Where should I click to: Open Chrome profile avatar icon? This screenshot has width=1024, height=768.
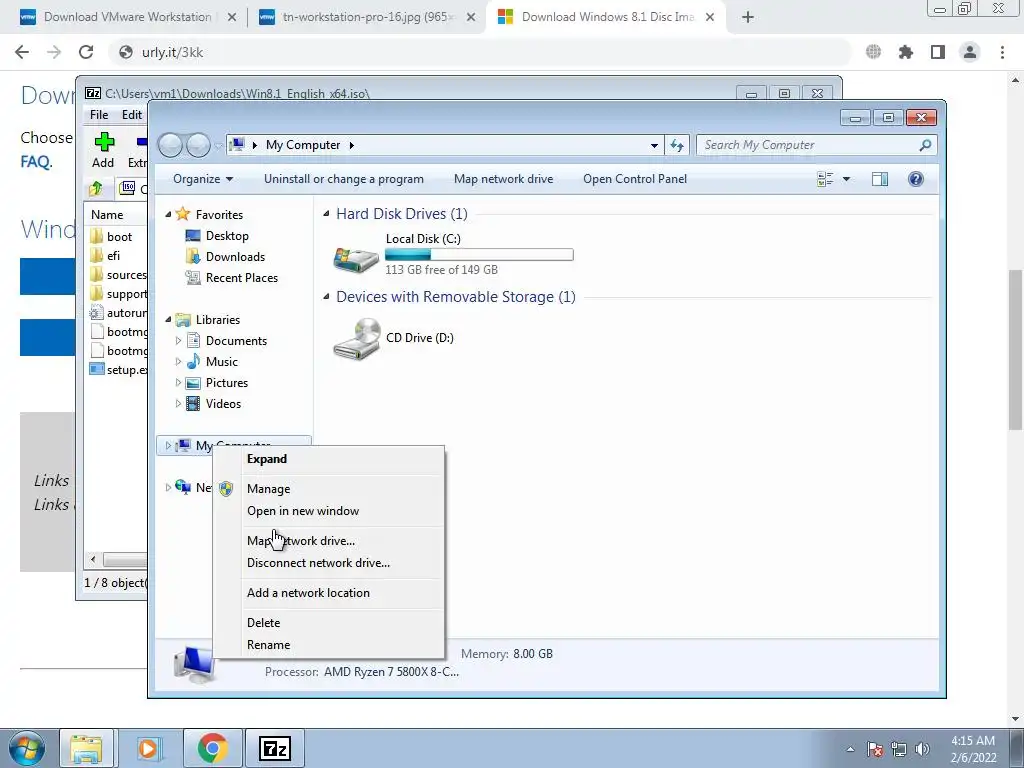(970, 52)
